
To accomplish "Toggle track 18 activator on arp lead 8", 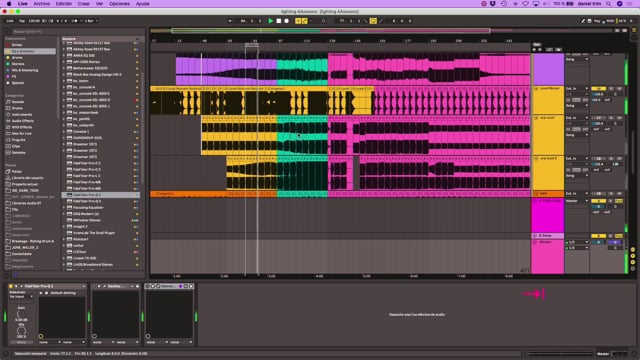I will click(598, 159).
